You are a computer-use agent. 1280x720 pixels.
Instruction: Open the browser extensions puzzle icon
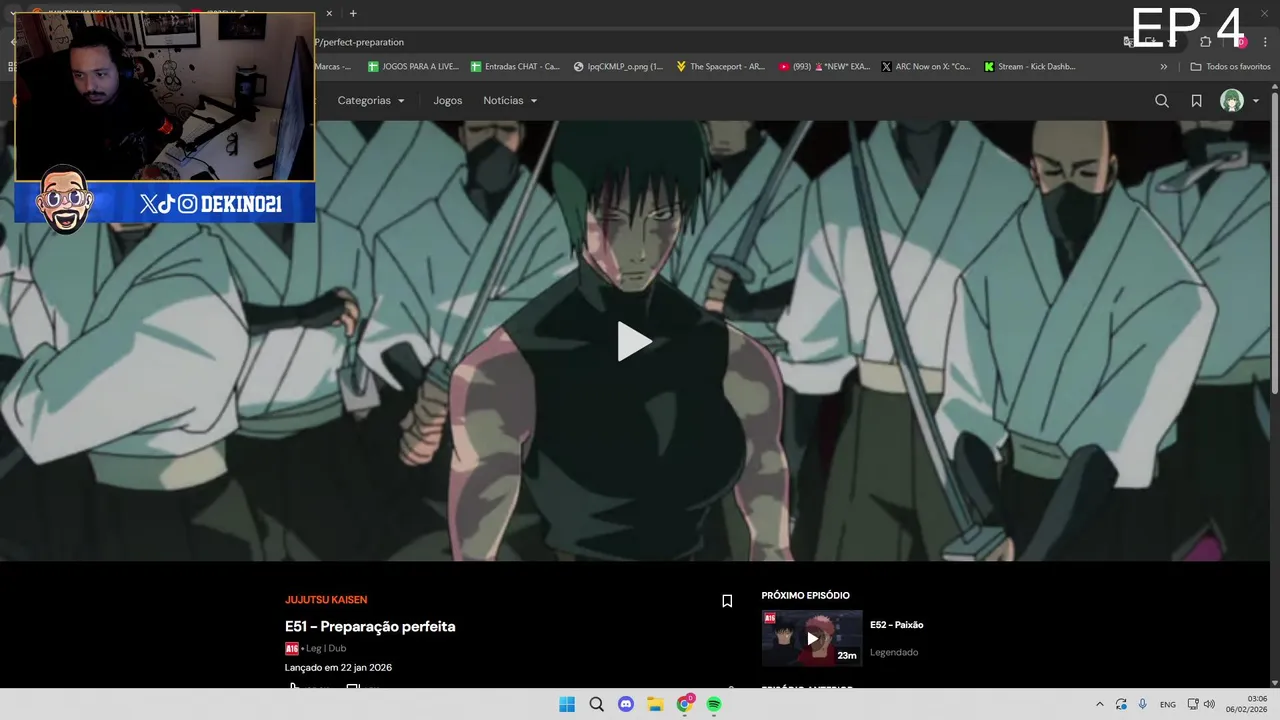pyautogui.click(x=1205, y=42)
